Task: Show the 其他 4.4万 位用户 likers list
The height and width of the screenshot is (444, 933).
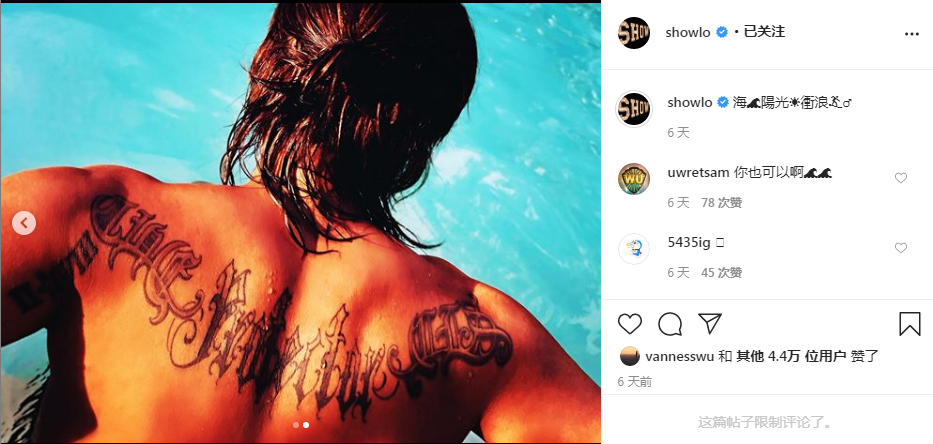Action: pyautogui.click(x=791, y=356)
